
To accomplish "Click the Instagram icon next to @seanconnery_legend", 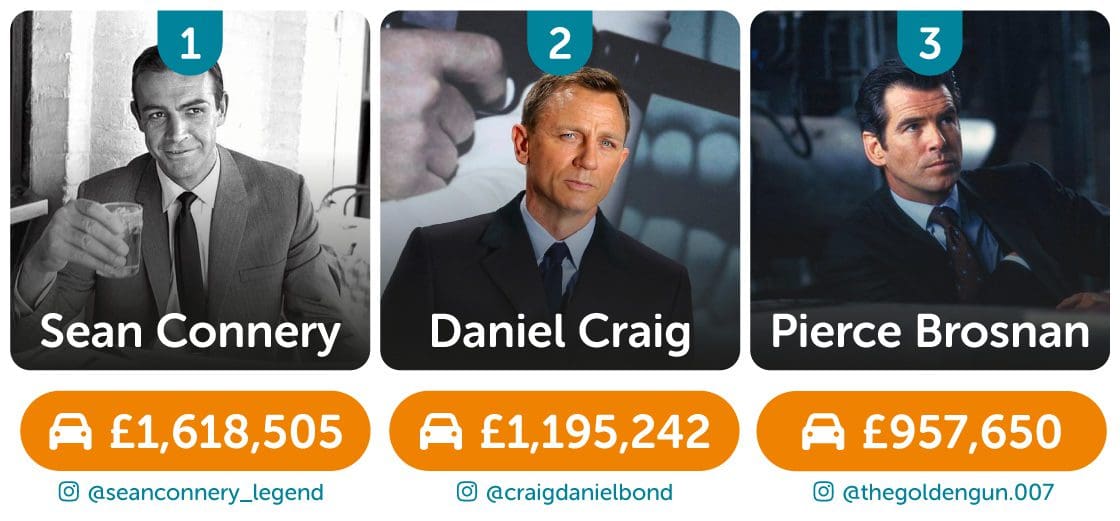I will point(69,491).
